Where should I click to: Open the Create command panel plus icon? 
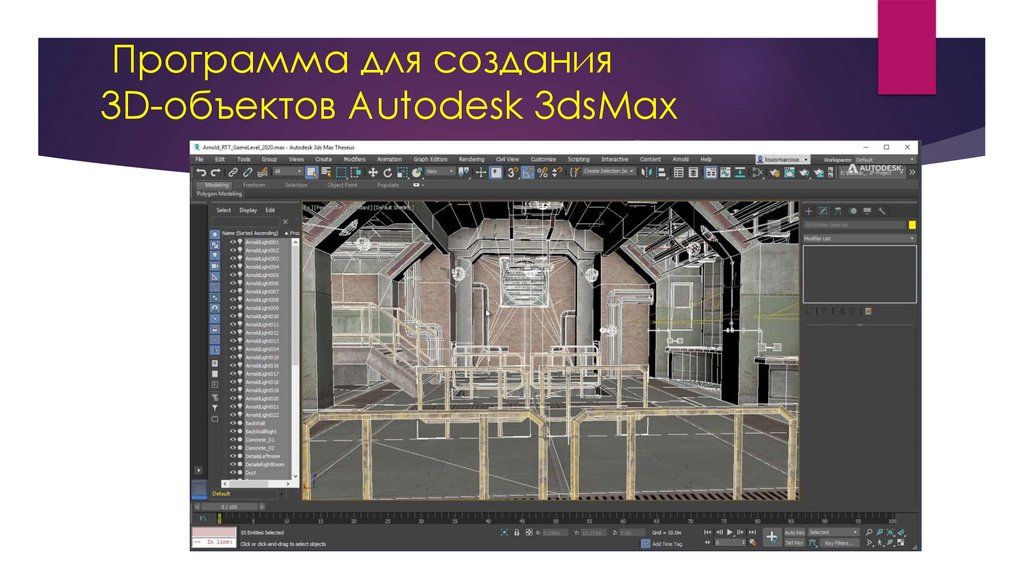click(808, 211)
